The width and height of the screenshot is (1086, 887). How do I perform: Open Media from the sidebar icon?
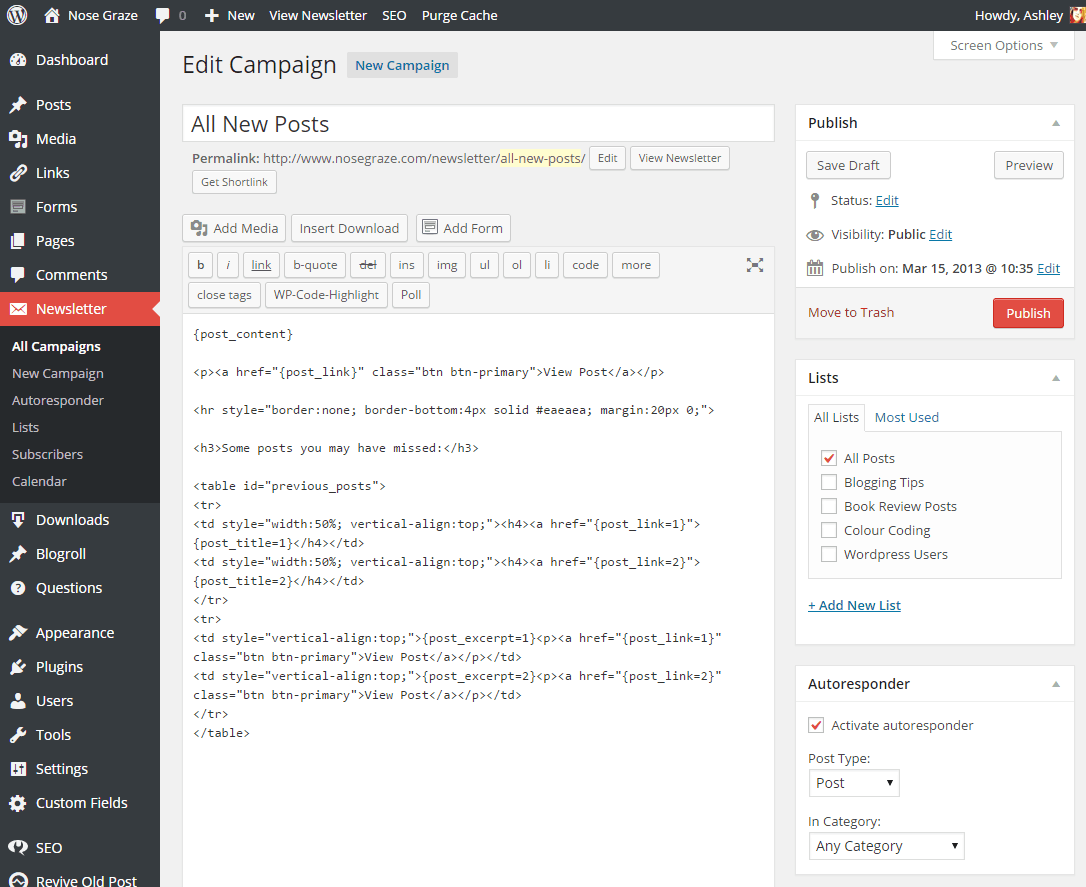pos(18,139)
